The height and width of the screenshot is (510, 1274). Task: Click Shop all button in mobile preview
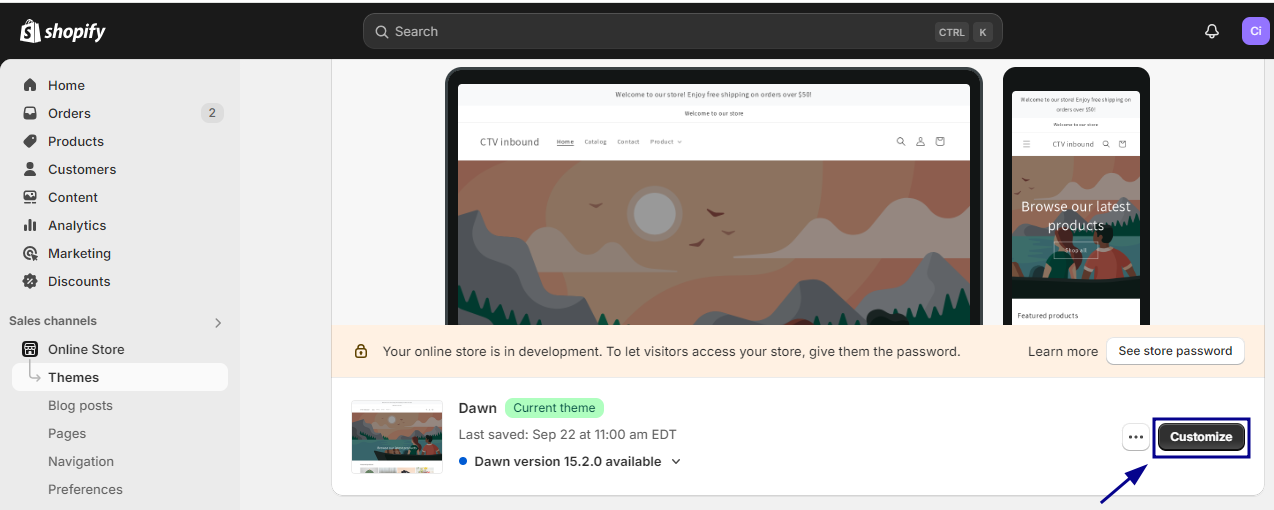pos(1075,250)
